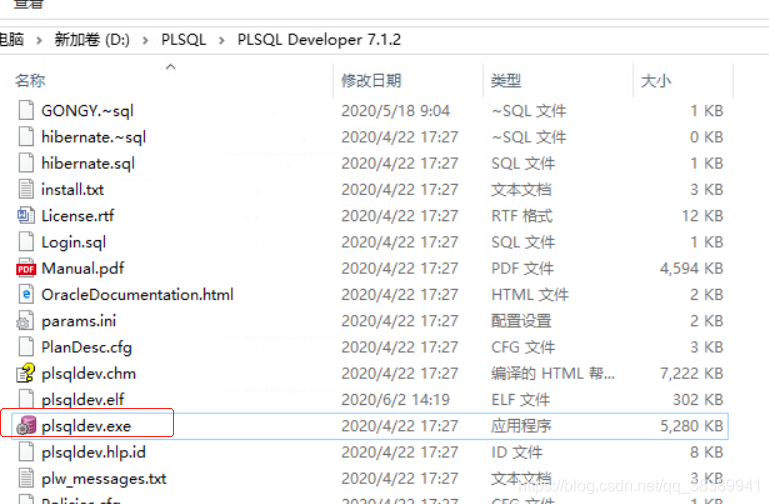This screenshot has width=769, height=504.
Task: Select the plw_messages.txt document icon
Action: [x=26, y=478]
